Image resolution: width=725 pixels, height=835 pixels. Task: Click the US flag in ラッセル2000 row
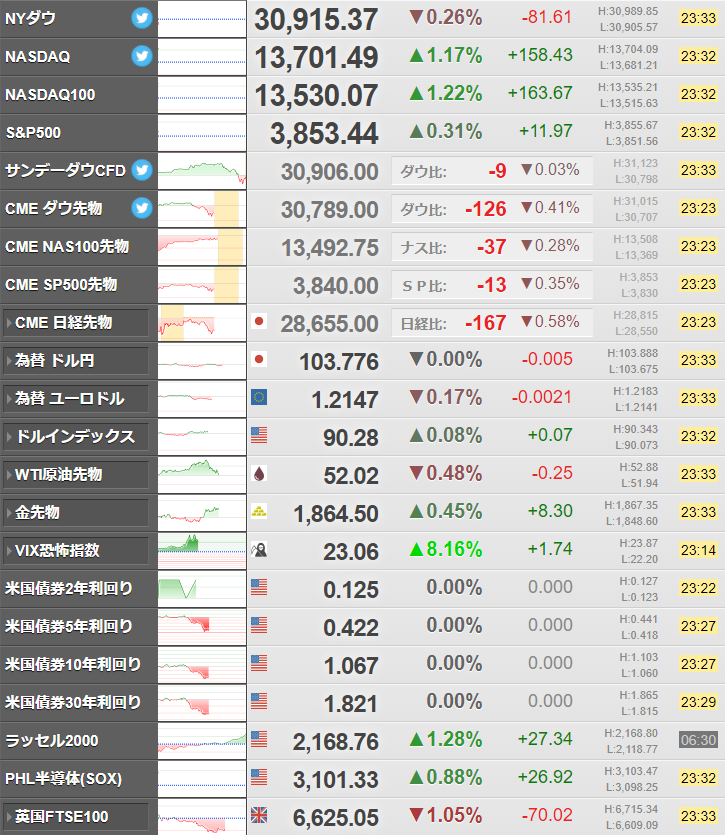coord(259,739)
